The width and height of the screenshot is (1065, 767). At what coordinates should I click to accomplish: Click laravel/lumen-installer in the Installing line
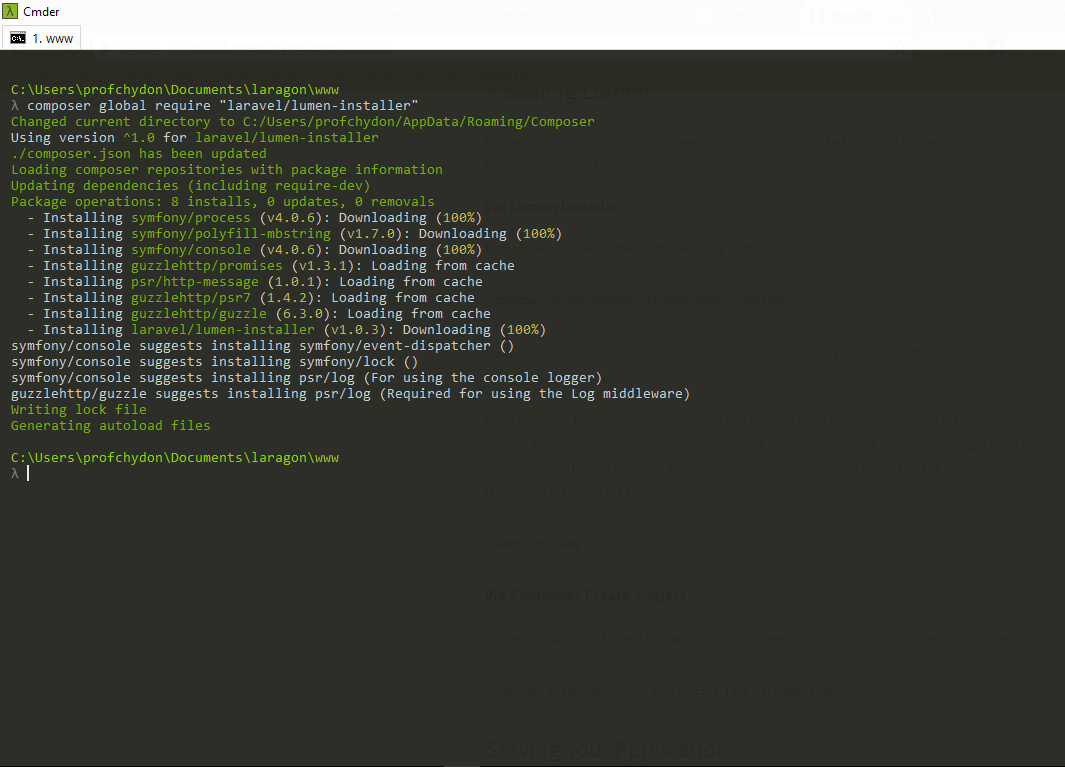223,329
